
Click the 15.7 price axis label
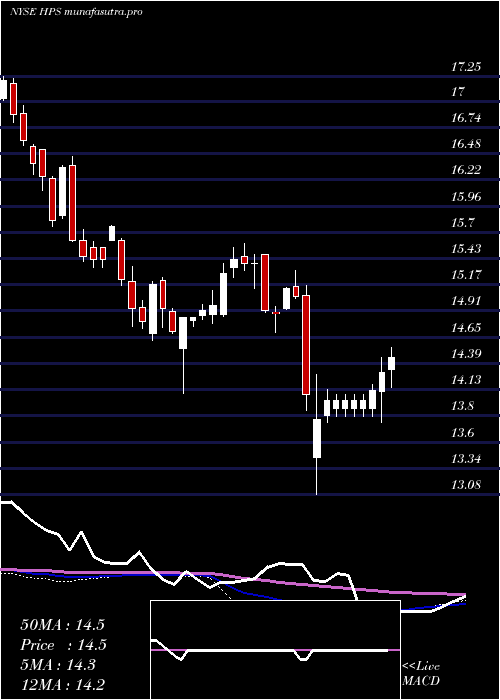coord(463,222)
